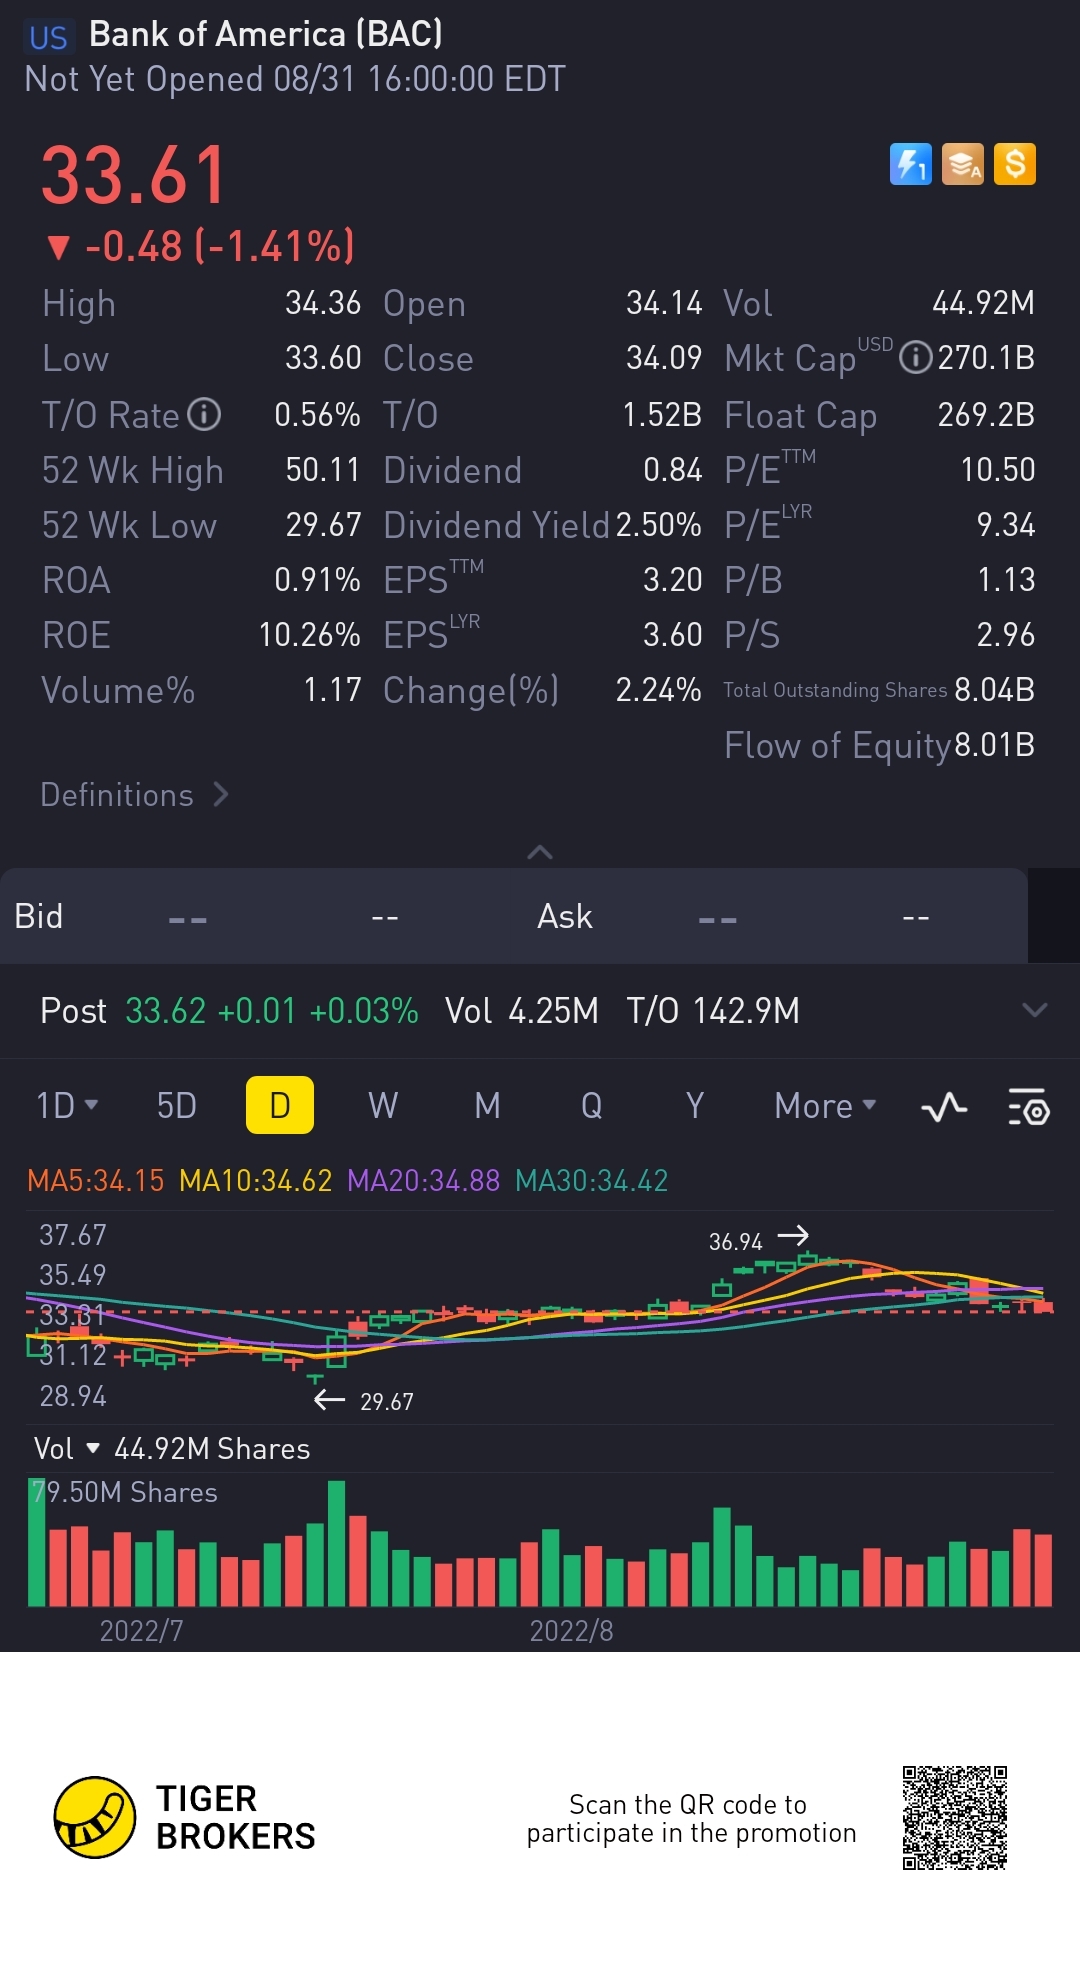This screenshot has width=1080, height=1984.
Task: Collapse the quote details with up chevron
Action: point(540,852)
